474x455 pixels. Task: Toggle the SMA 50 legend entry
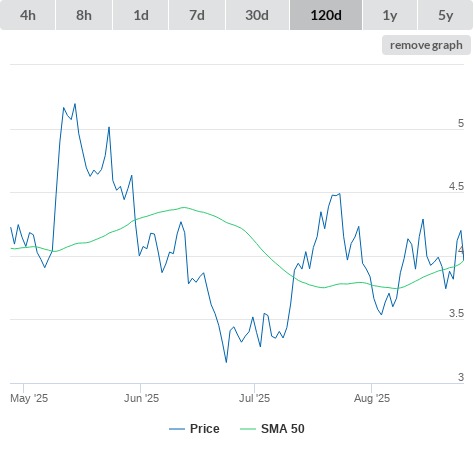272,429
